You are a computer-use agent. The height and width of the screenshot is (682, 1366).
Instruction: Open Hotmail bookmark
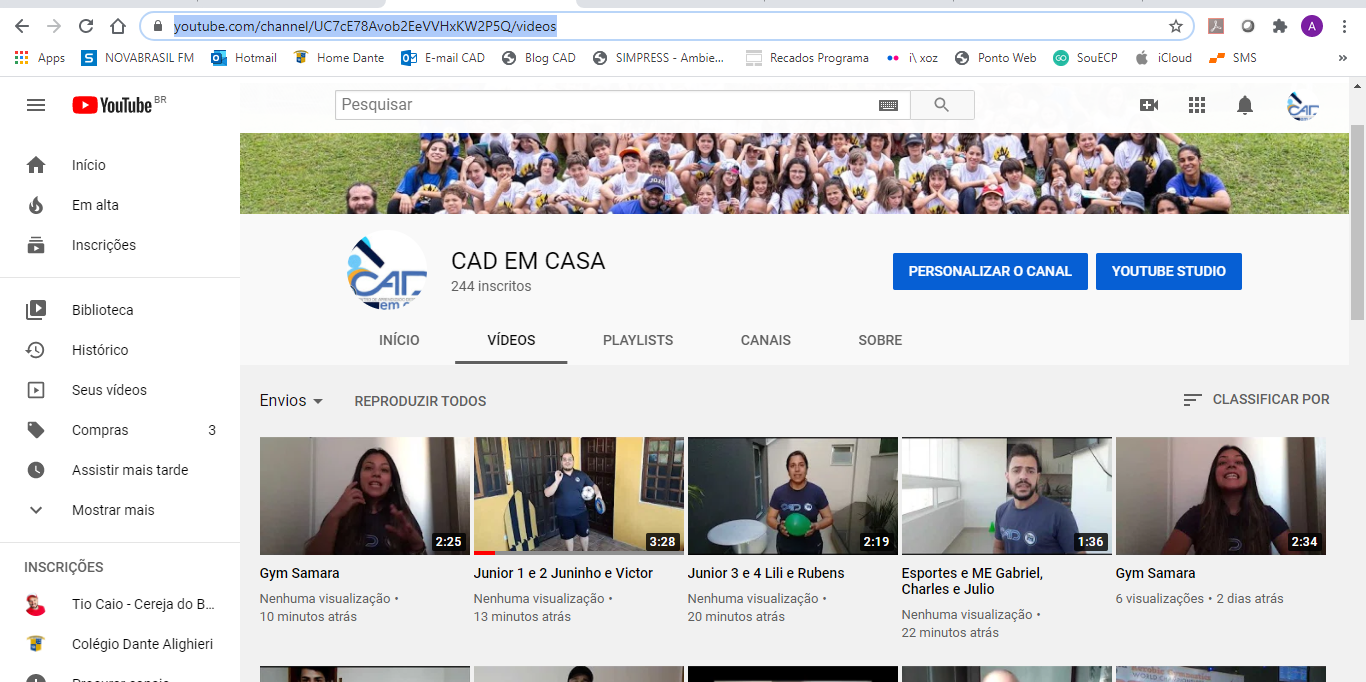(x=244, y=58)
